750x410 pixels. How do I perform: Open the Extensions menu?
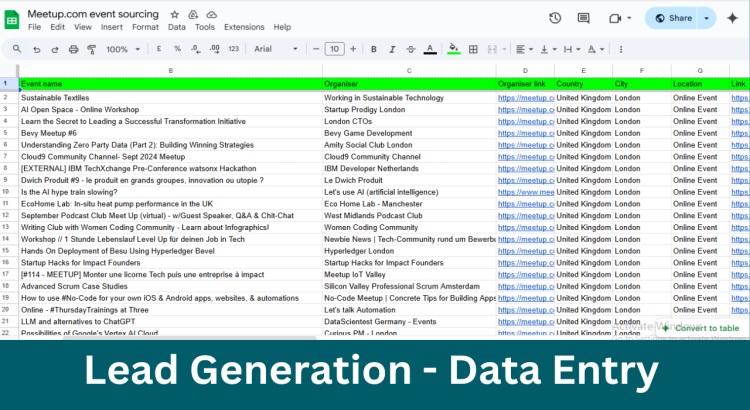click(244, 27)
